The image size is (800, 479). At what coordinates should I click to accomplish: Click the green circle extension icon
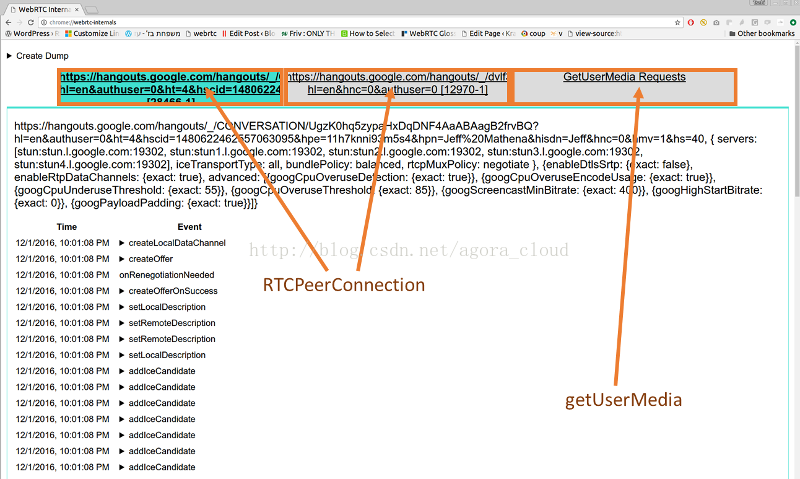tap(793, 22)
